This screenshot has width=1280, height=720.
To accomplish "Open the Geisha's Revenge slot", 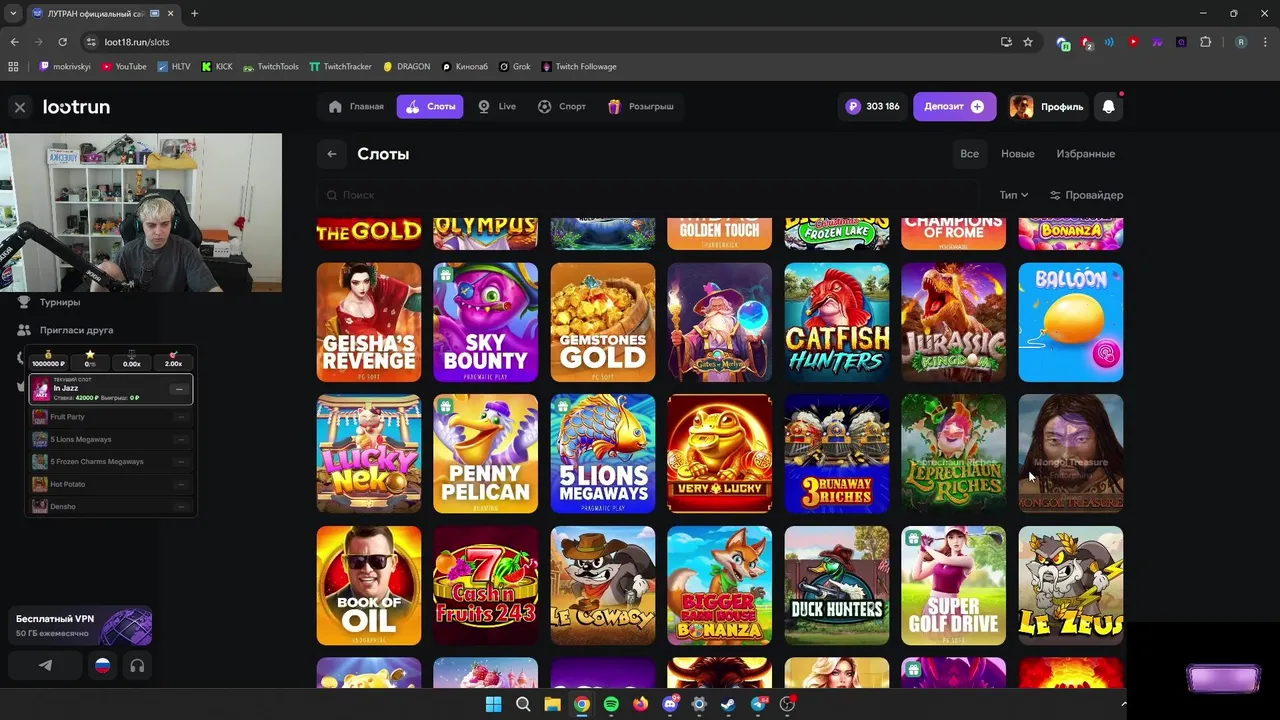I will pyautogui.click(x=369, y=322).
